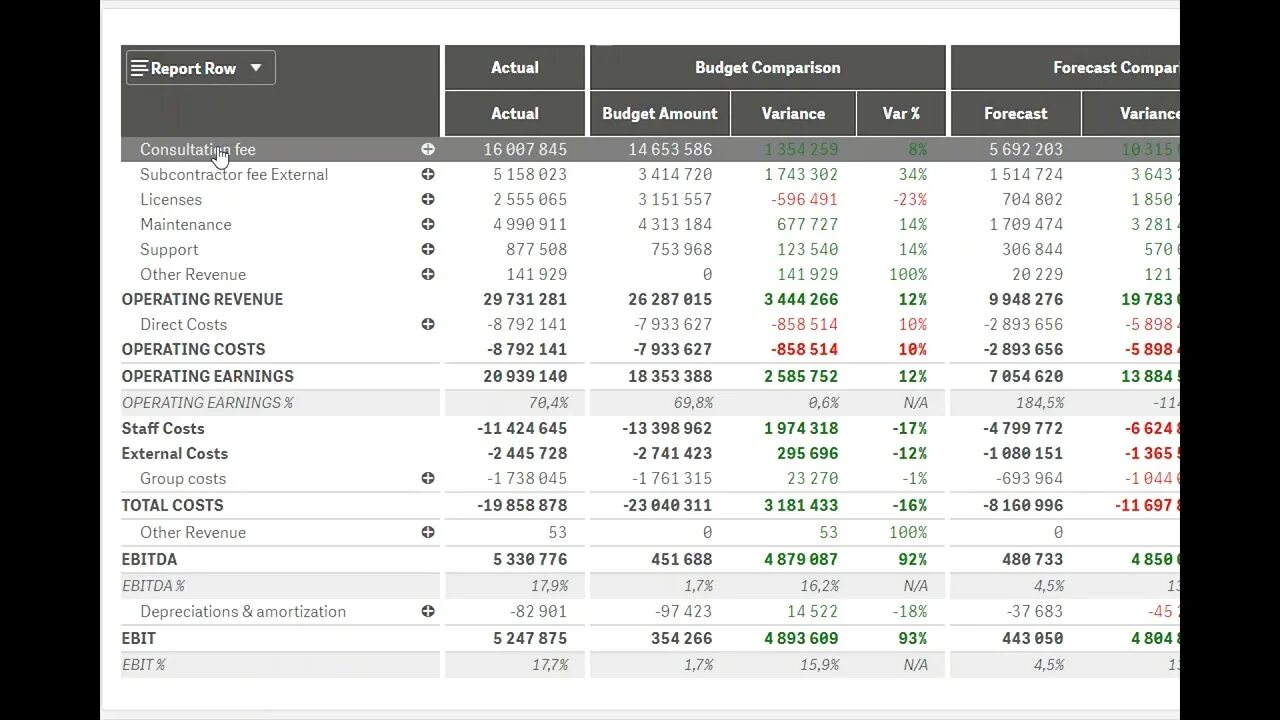The height and width of the screenshot is (720, 1280).
Task: Expand the Direct Costs row
Action: tap(428, 324)
